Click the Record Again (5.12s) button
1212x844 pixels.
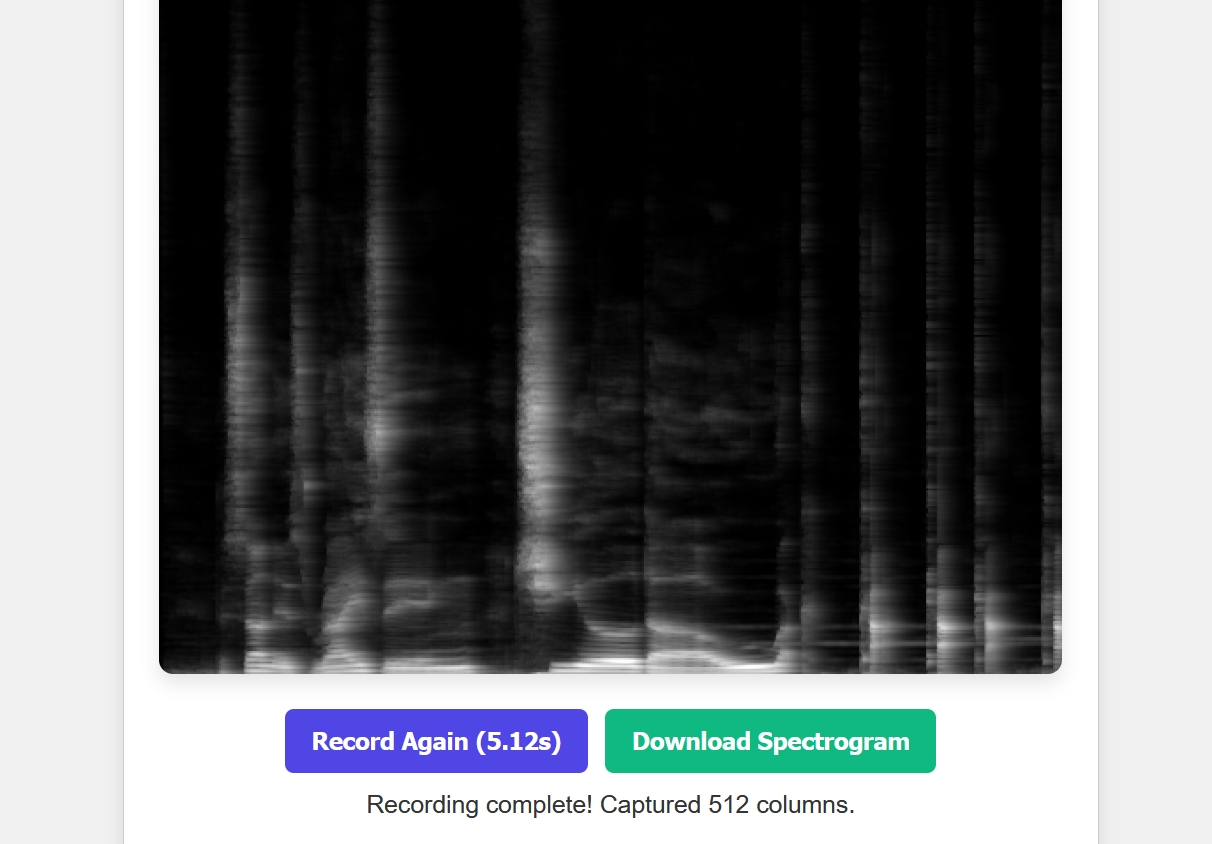click(x=436, y=741)
